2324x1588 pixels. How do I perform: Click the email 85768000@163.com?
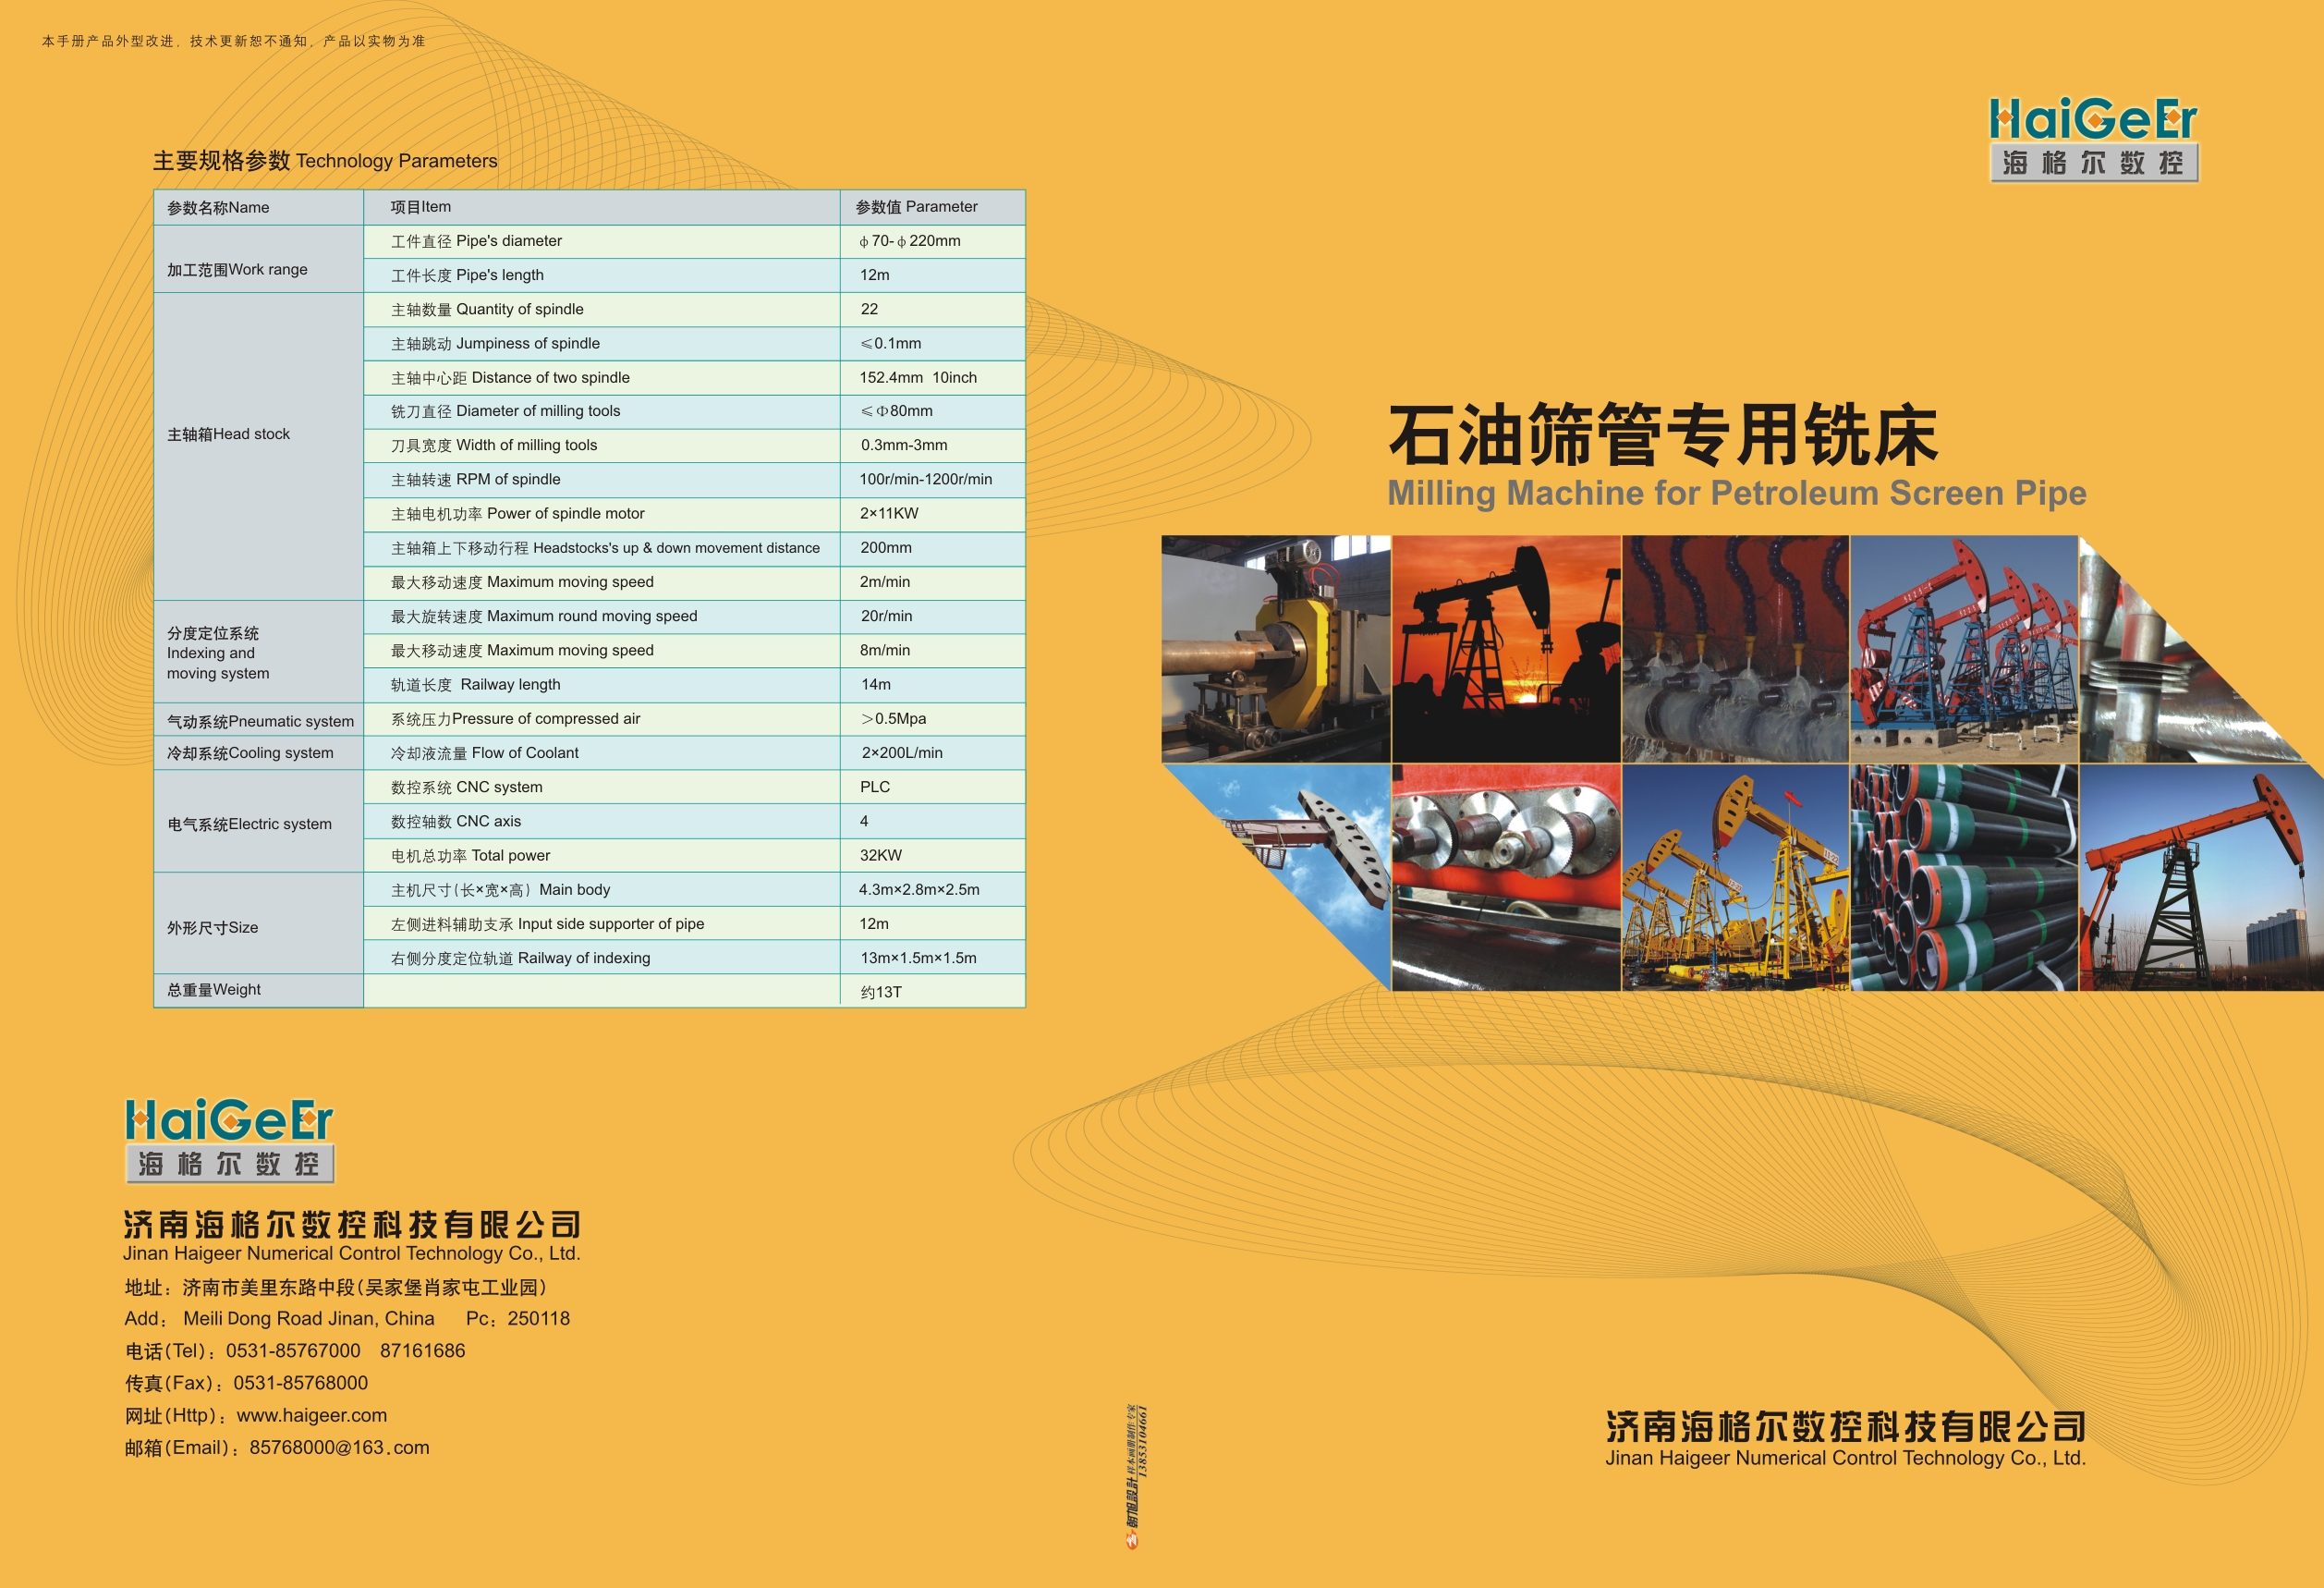pyautogui.click(x=339, y=1447)
